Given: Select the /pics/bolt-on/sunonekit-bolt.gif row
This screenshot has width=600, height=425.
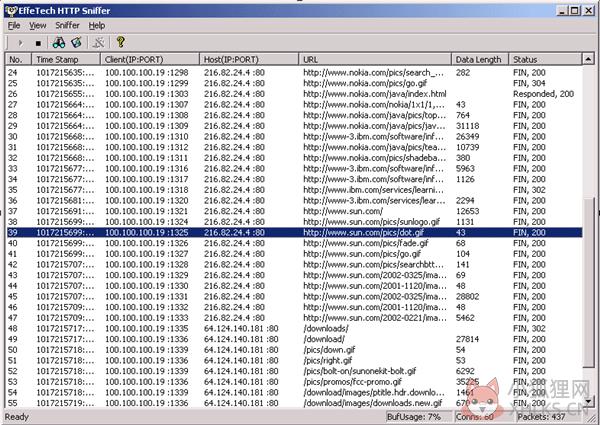Looking at the screenshot, I should coord(295,371).
